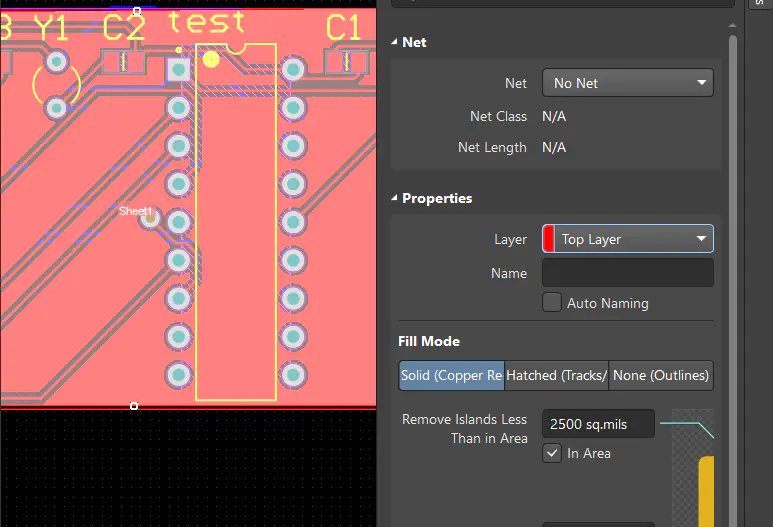Select the C2 capacitor footprint
This screenshot has height=527, width=773.
click(123, 63)
